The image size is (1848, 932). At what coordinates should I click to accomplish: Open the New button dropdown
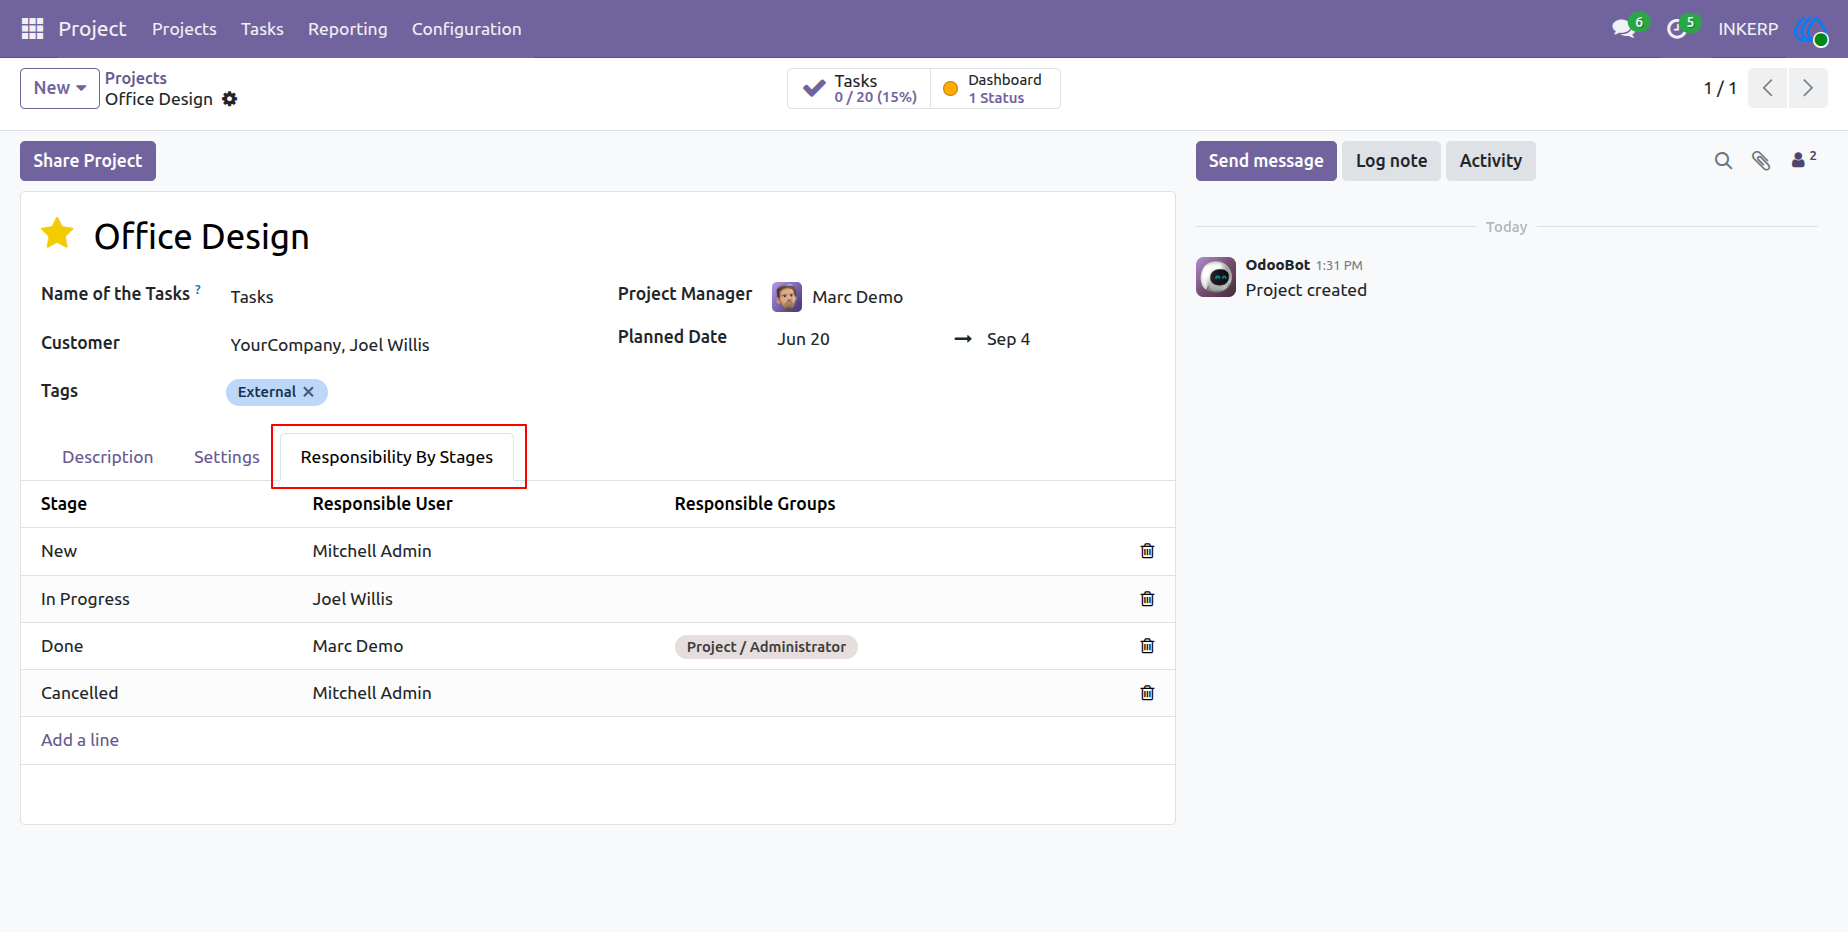point(60,88)
